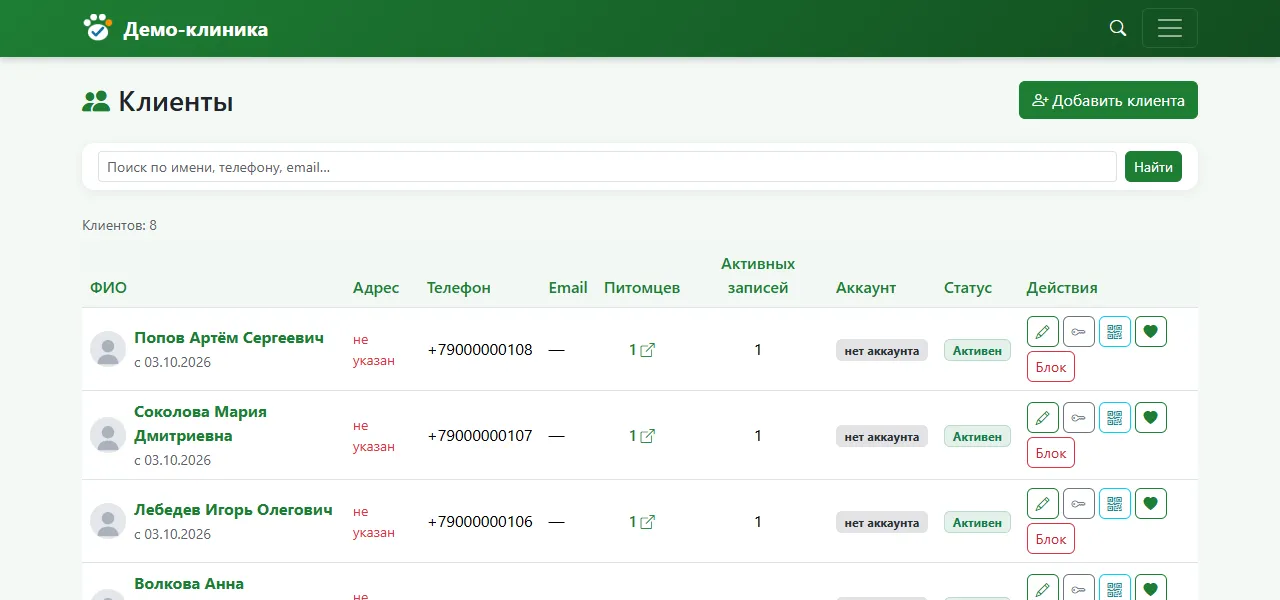Focus the client search field
Viewport: 1280px width, 600px height.
click(607, 167)
